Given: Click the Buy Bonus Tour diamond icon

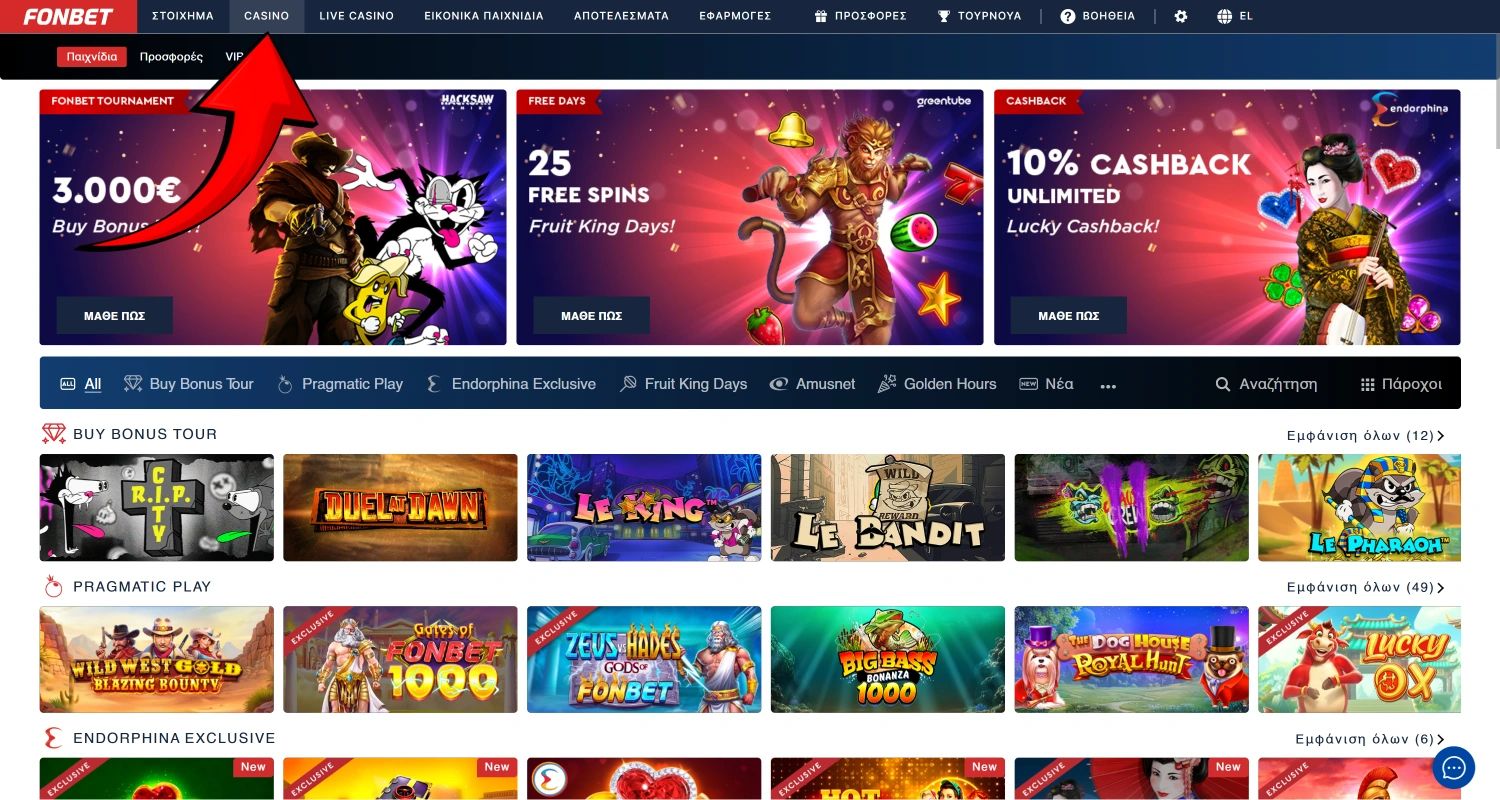Looking at the screenshot, I should (133, 384).
